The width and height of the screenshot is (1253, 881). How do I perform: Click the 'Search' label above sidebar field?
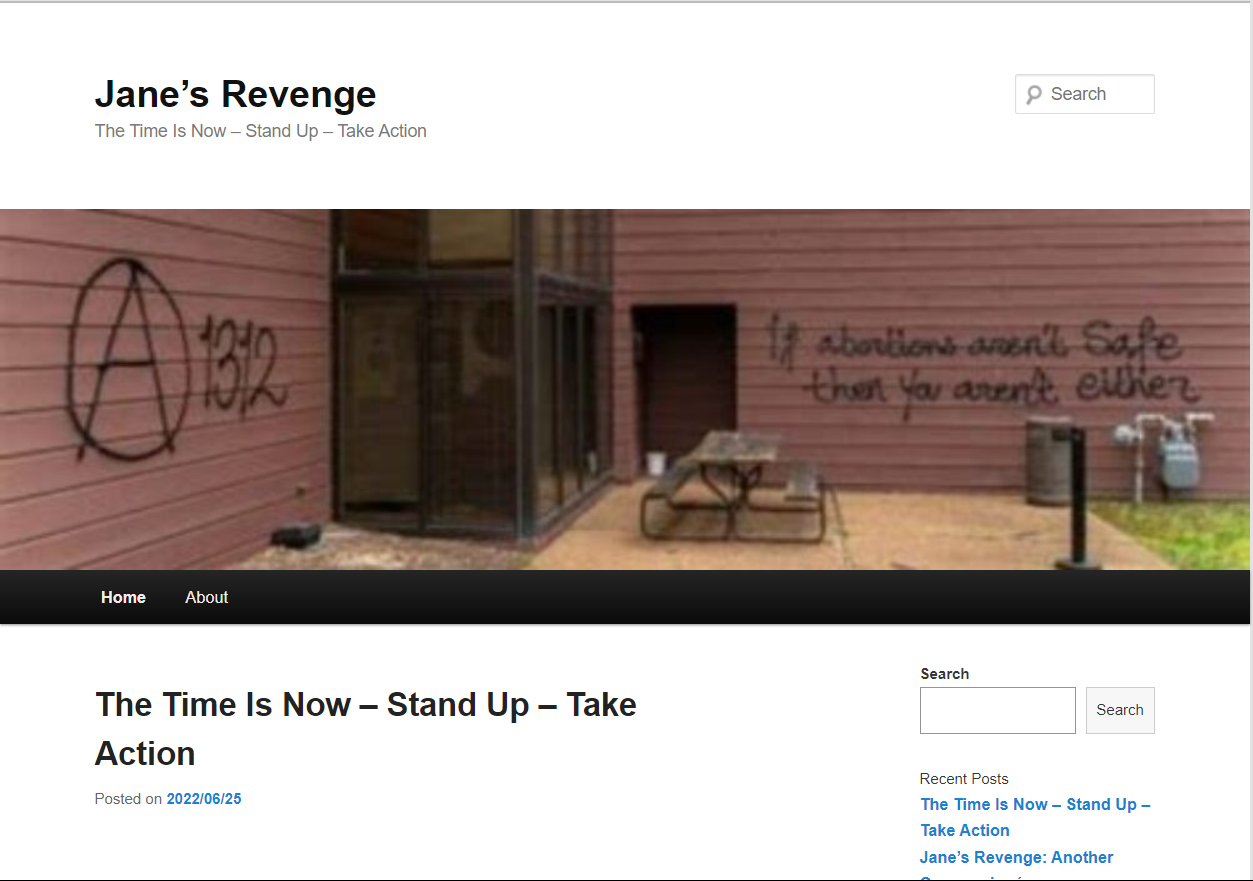pos(945,674)
